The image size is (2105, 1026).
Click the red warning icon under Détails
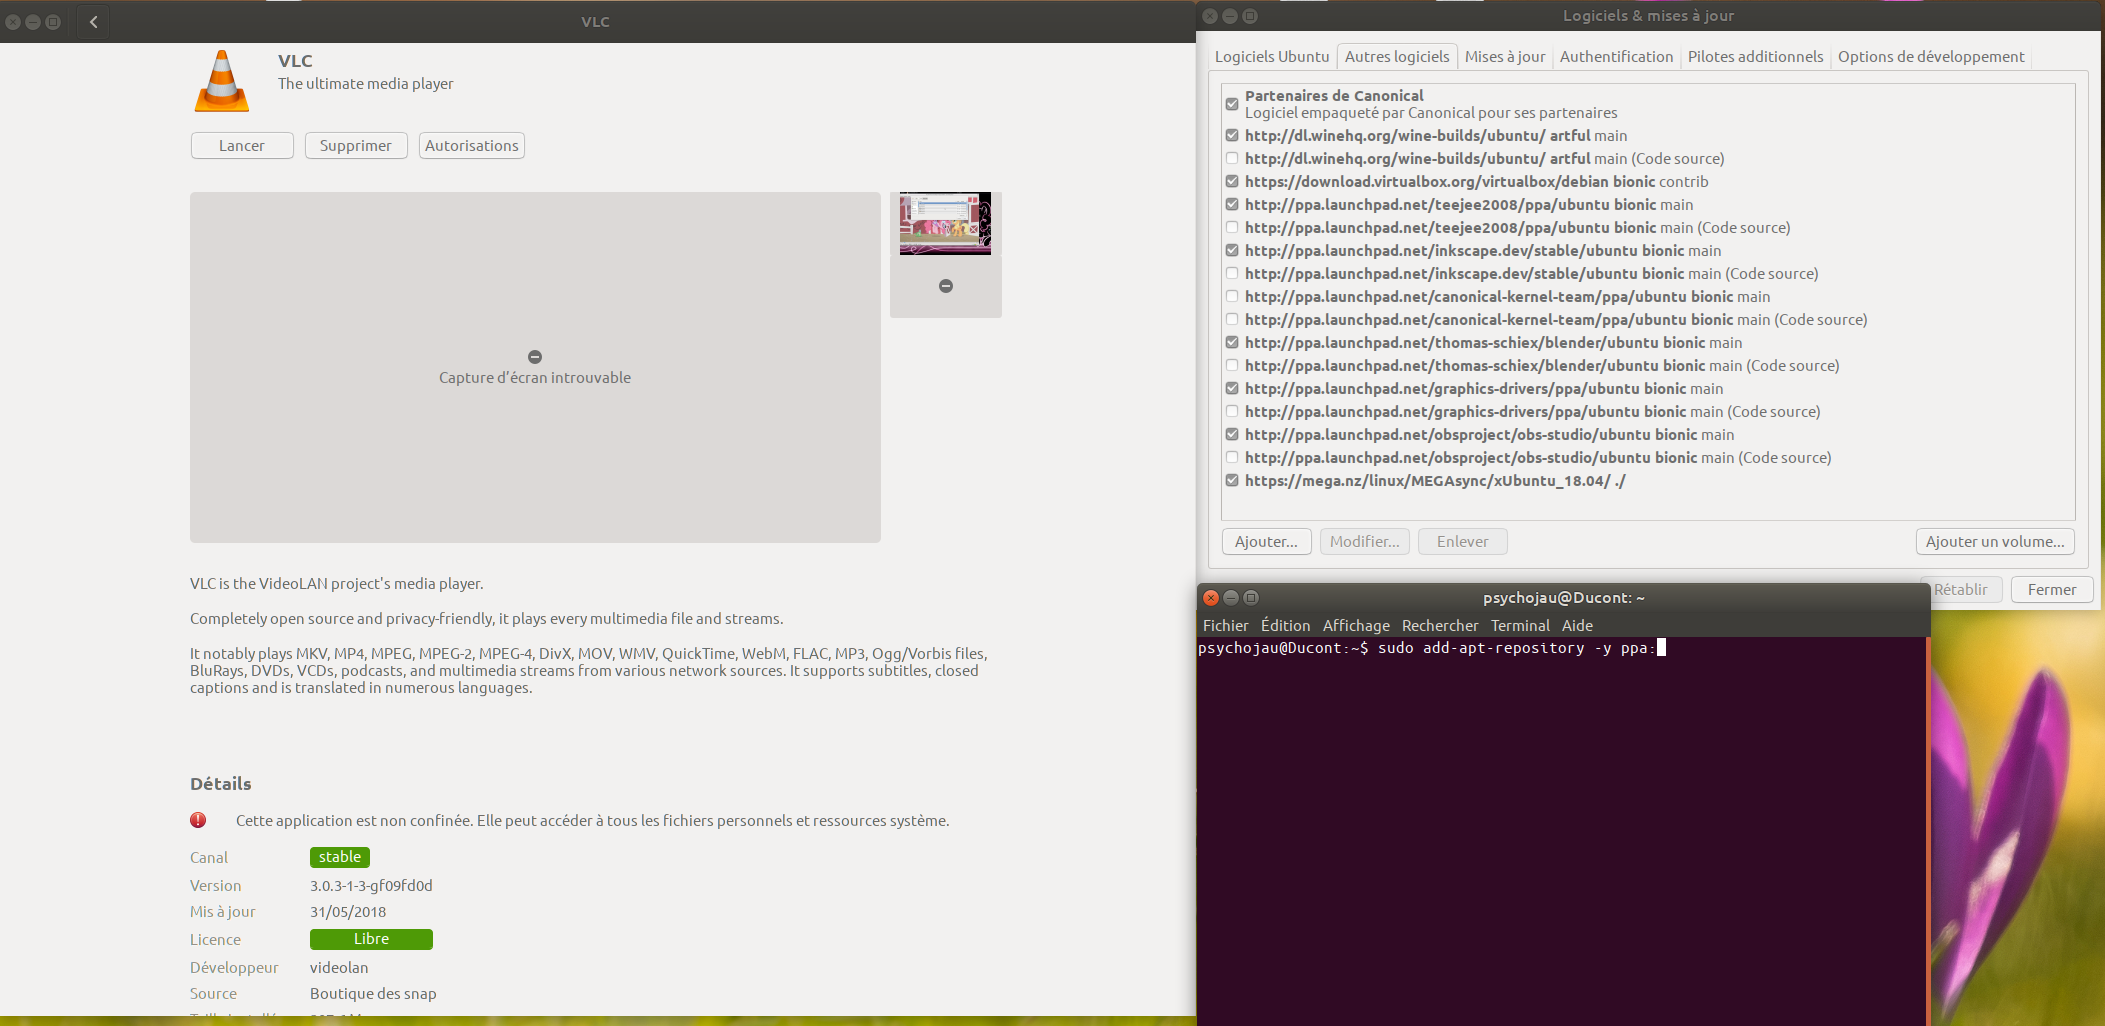click(198, 820)
